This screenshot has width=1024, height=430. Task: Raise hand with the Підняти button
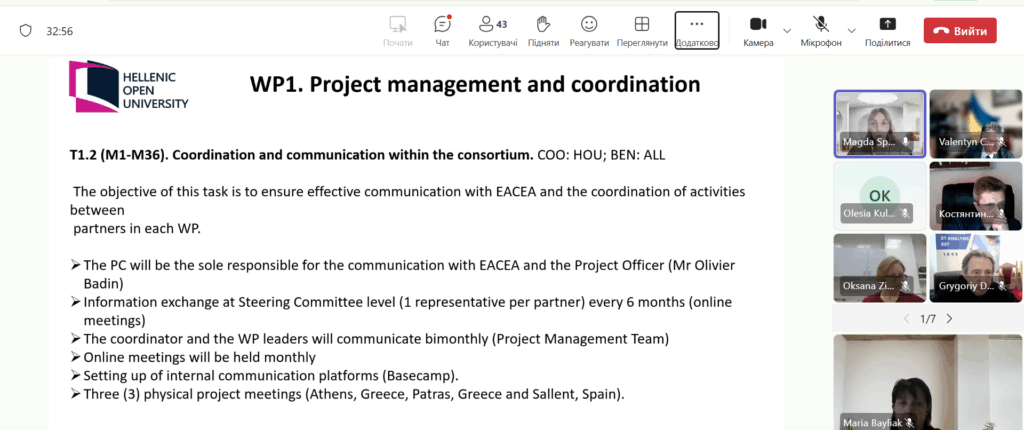(543, 30)
